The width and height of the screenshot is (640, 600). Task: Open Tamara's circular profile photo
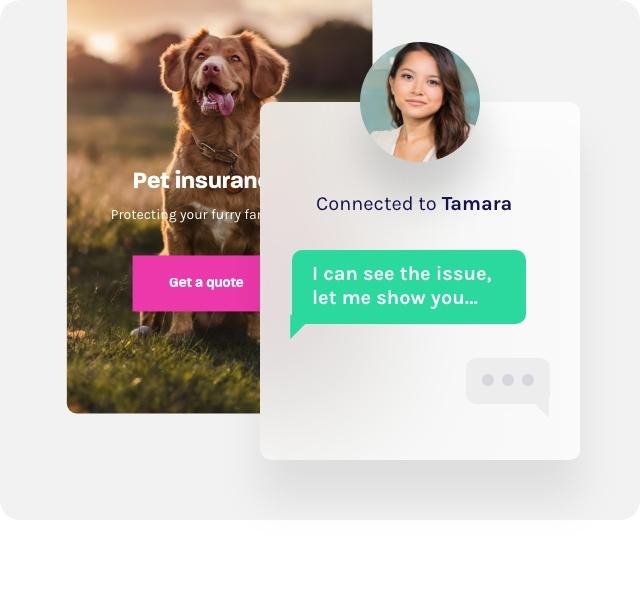(x=420, y=102)
